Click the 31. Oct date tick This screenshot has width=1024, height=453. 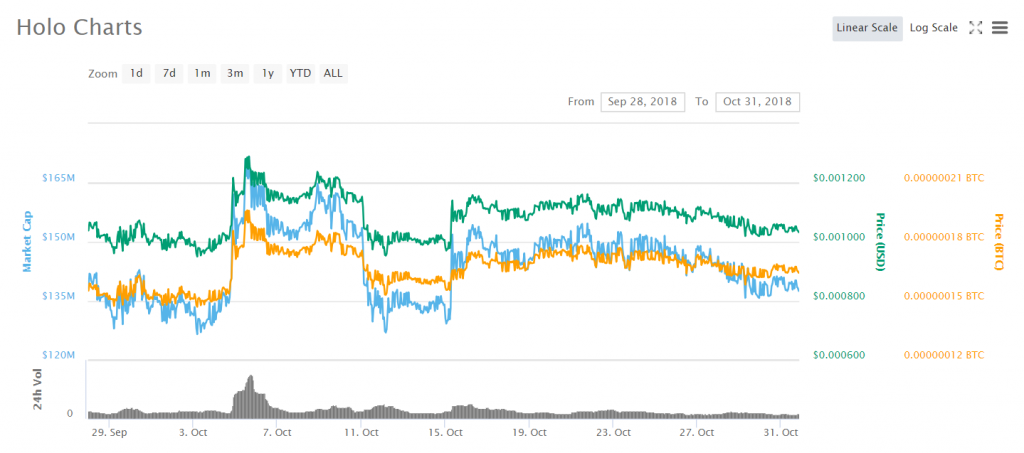782,432
